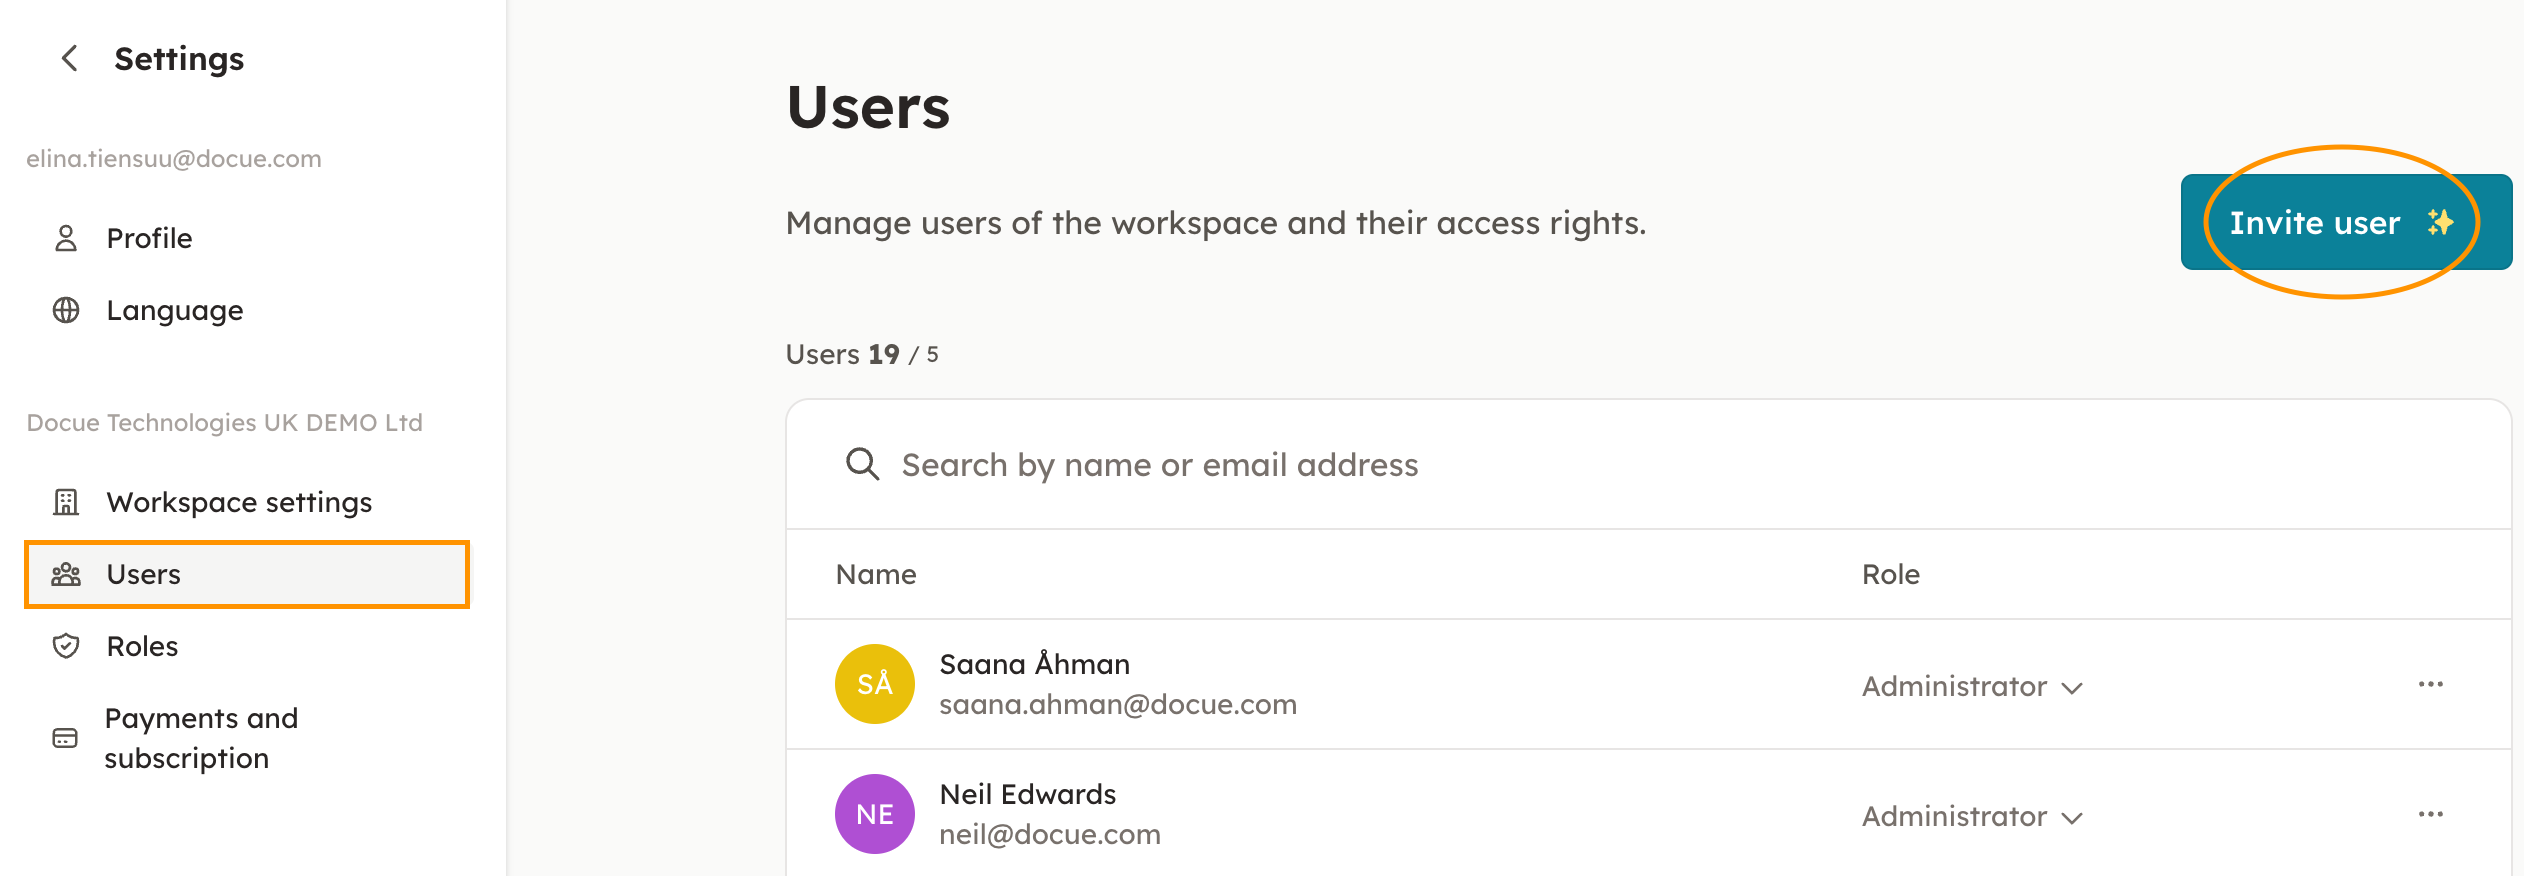Open Workspace settings in the sidebar
The height and width of the screenshot is (876, 2524).
pyautogui.click(x=239, y=502)
